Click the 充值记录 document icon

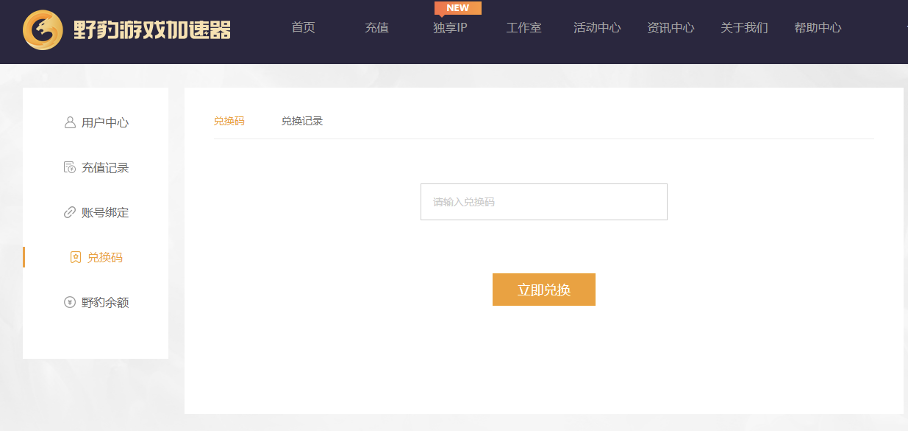click(69, 167)
